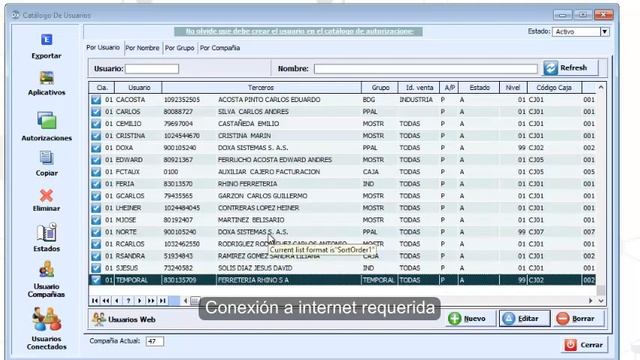Go to first record in navigator
The height and width of the screenshot is (360, 640).
click(x=95, y=301)
